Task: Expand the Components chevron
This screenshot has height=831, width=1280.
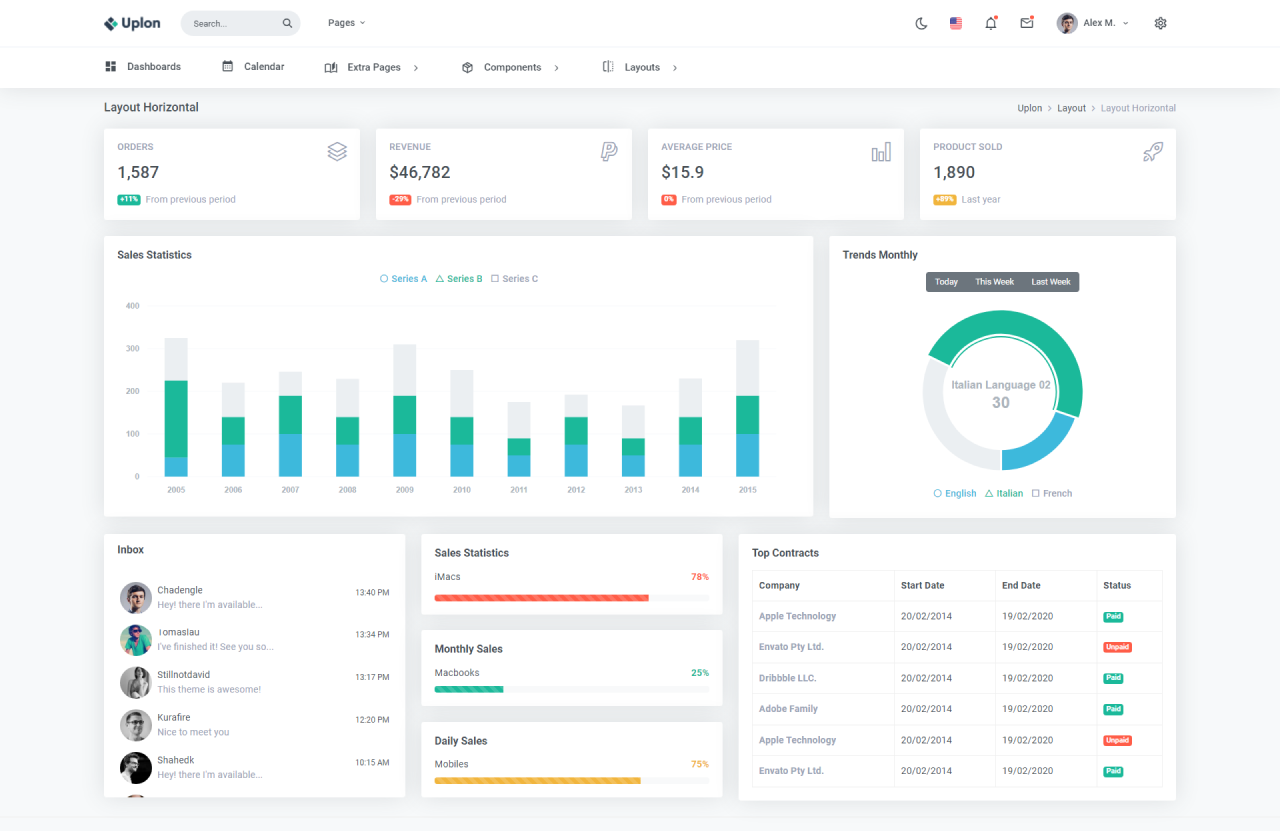Action: click(556, 68)
